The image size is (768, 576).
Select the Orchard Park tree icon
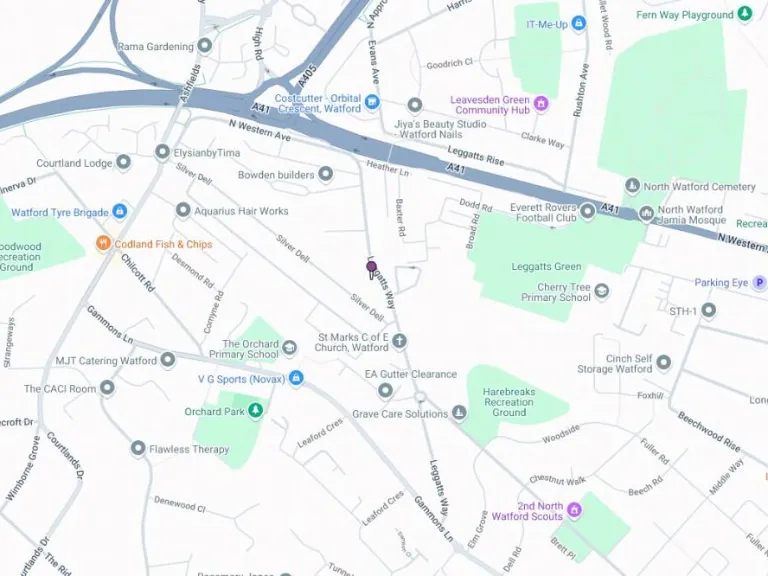(255, 410)
